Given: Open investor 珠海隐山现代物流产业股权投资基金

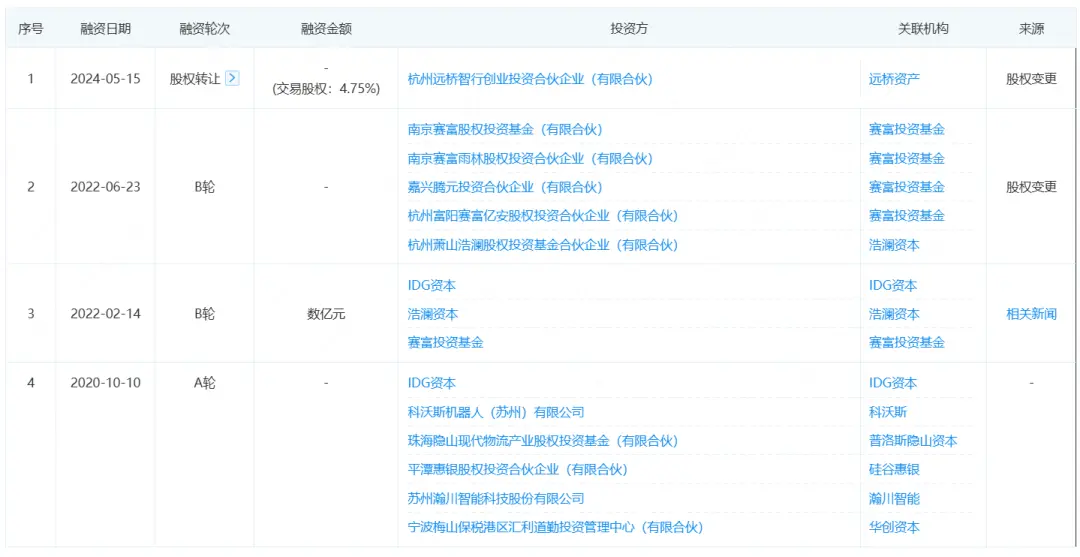Looking at the screenshot, I should tap(543, 441).
